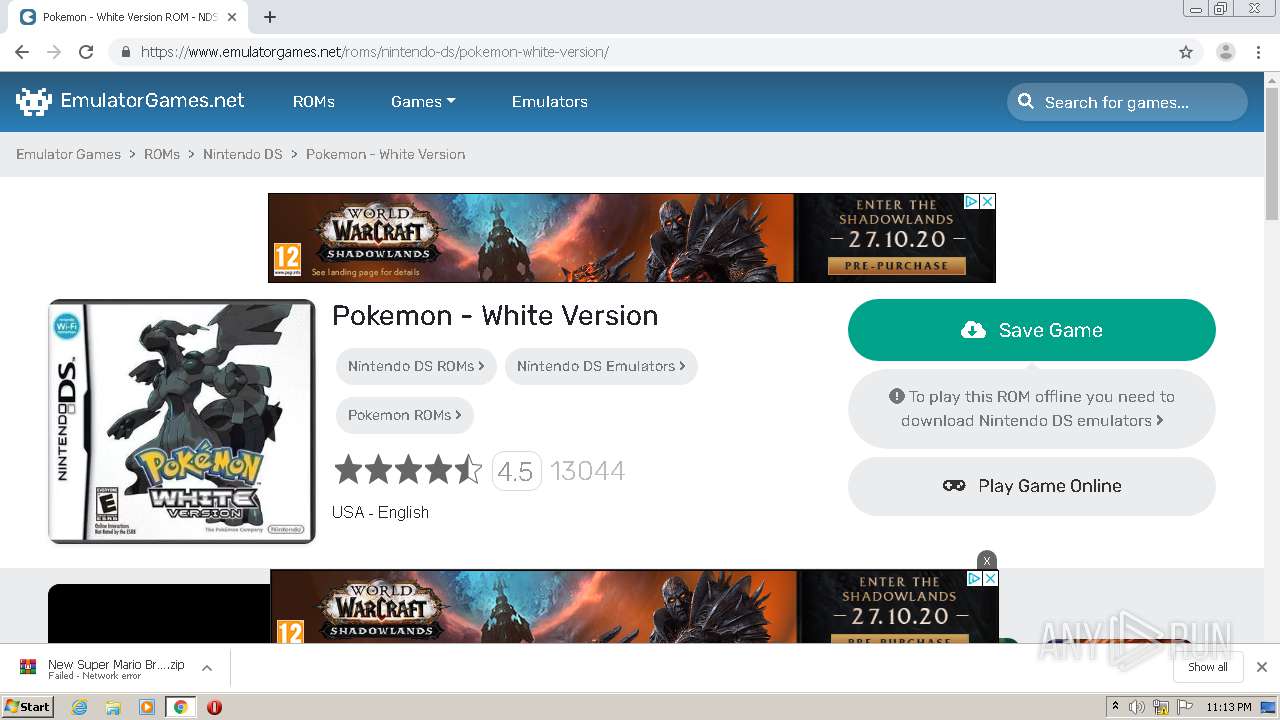
Task: Launch Internet Explorer from taskbar
Action: (80, 707)
